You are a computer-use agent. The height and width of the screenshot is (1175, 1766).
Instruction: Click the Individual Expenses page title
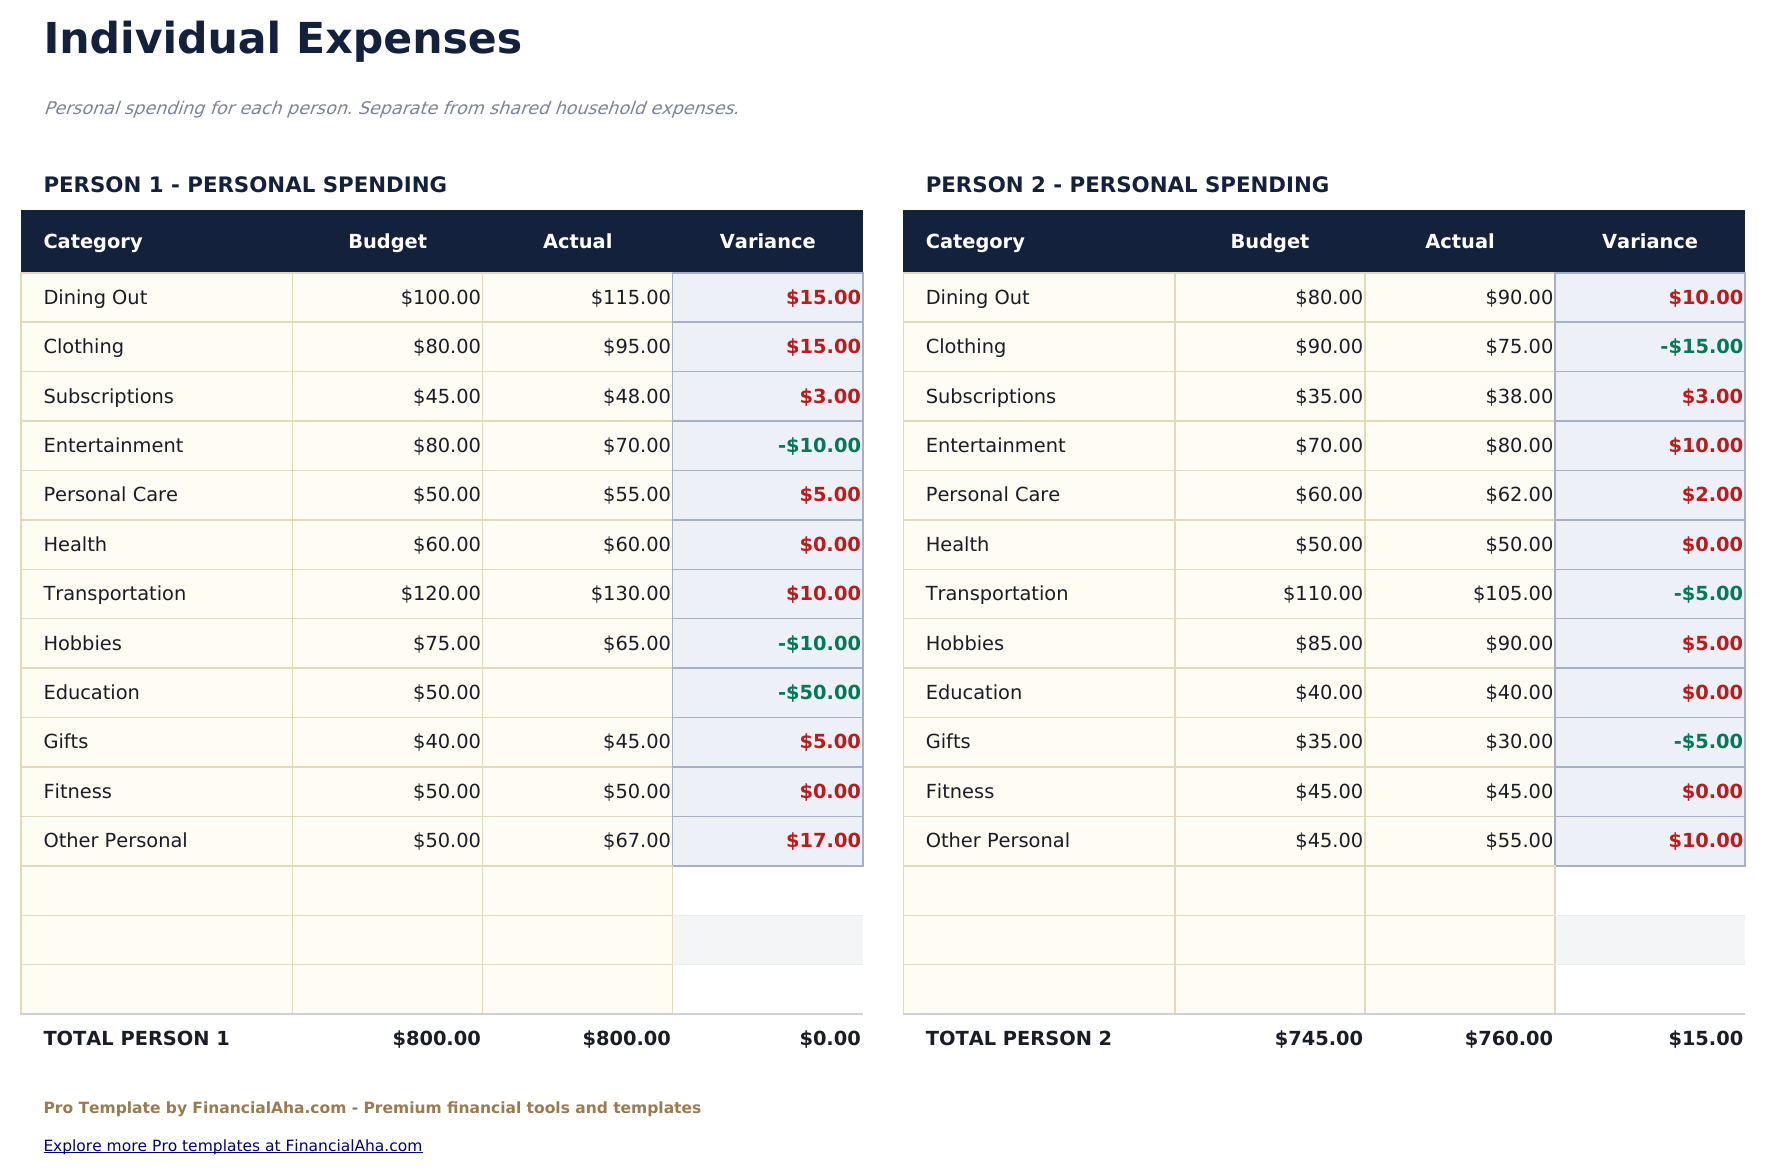(281, 38)
